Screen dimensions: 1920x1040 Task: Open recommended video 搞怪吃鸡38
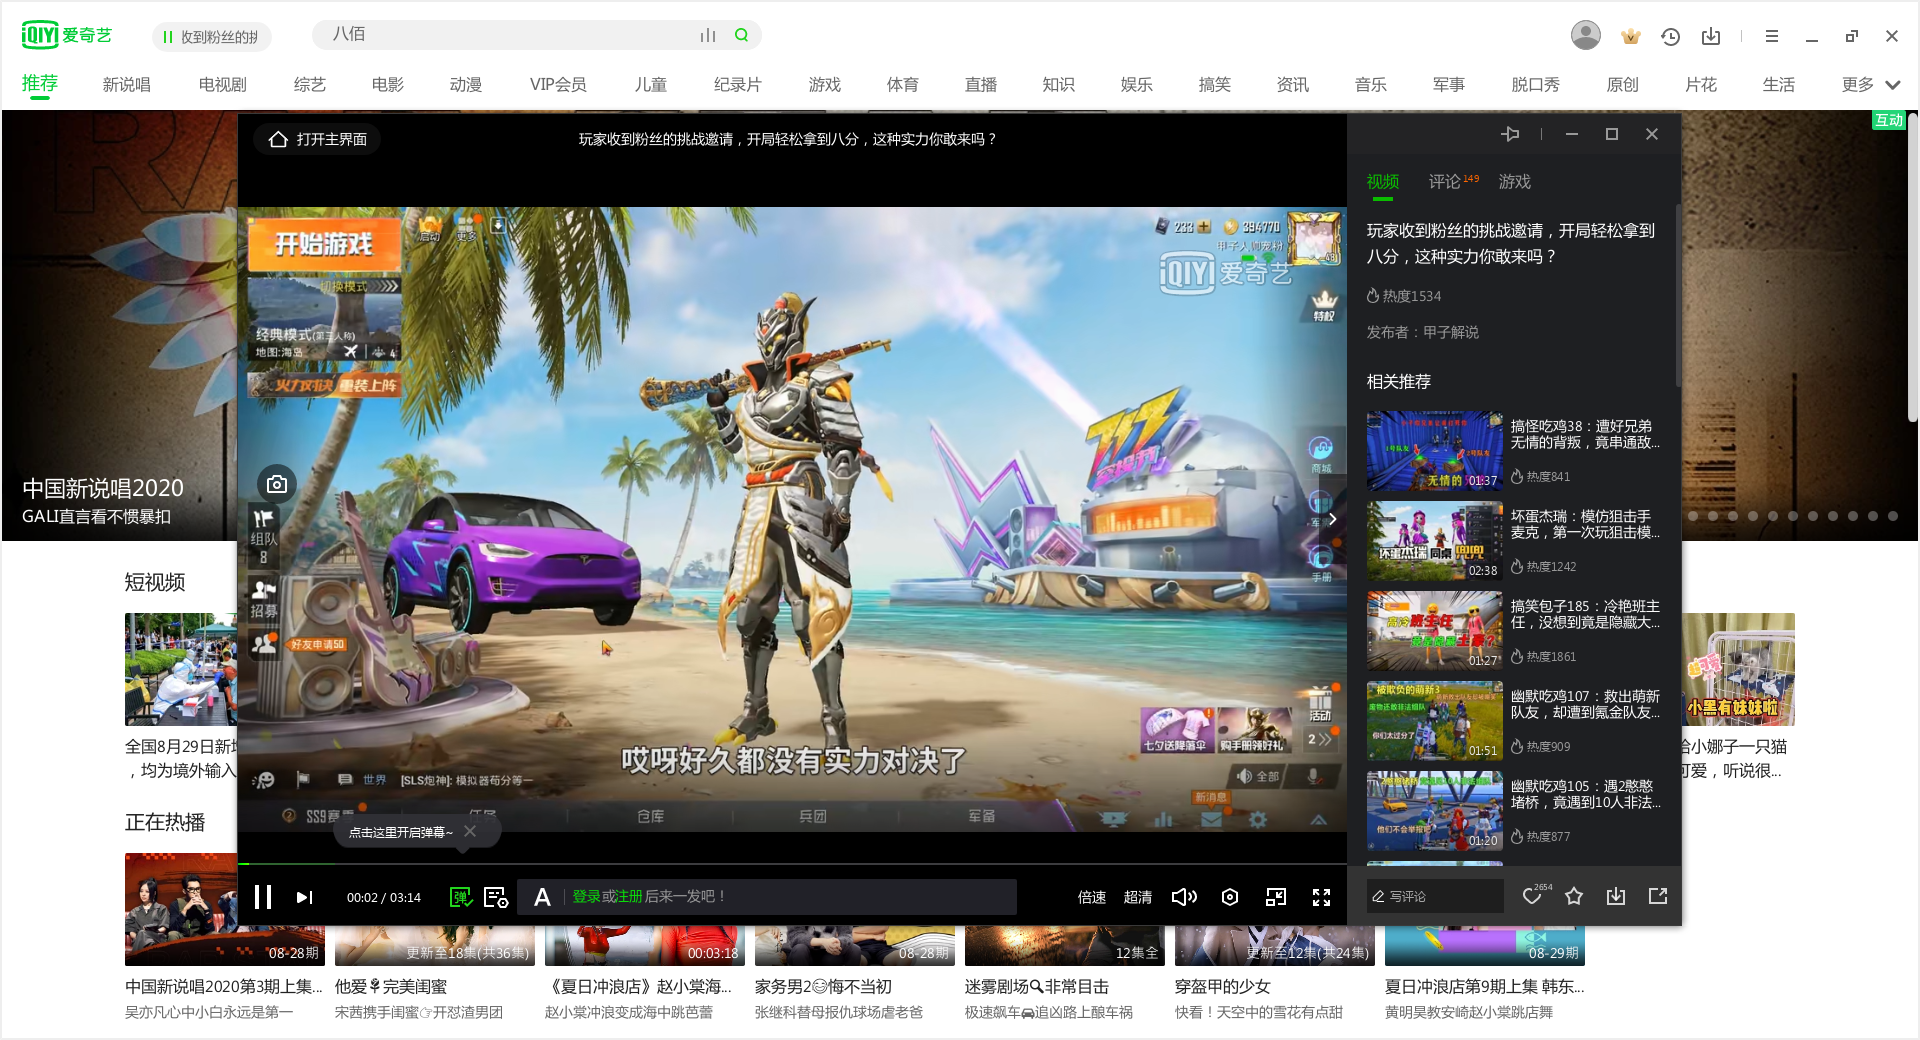[x=1515, y=451]
